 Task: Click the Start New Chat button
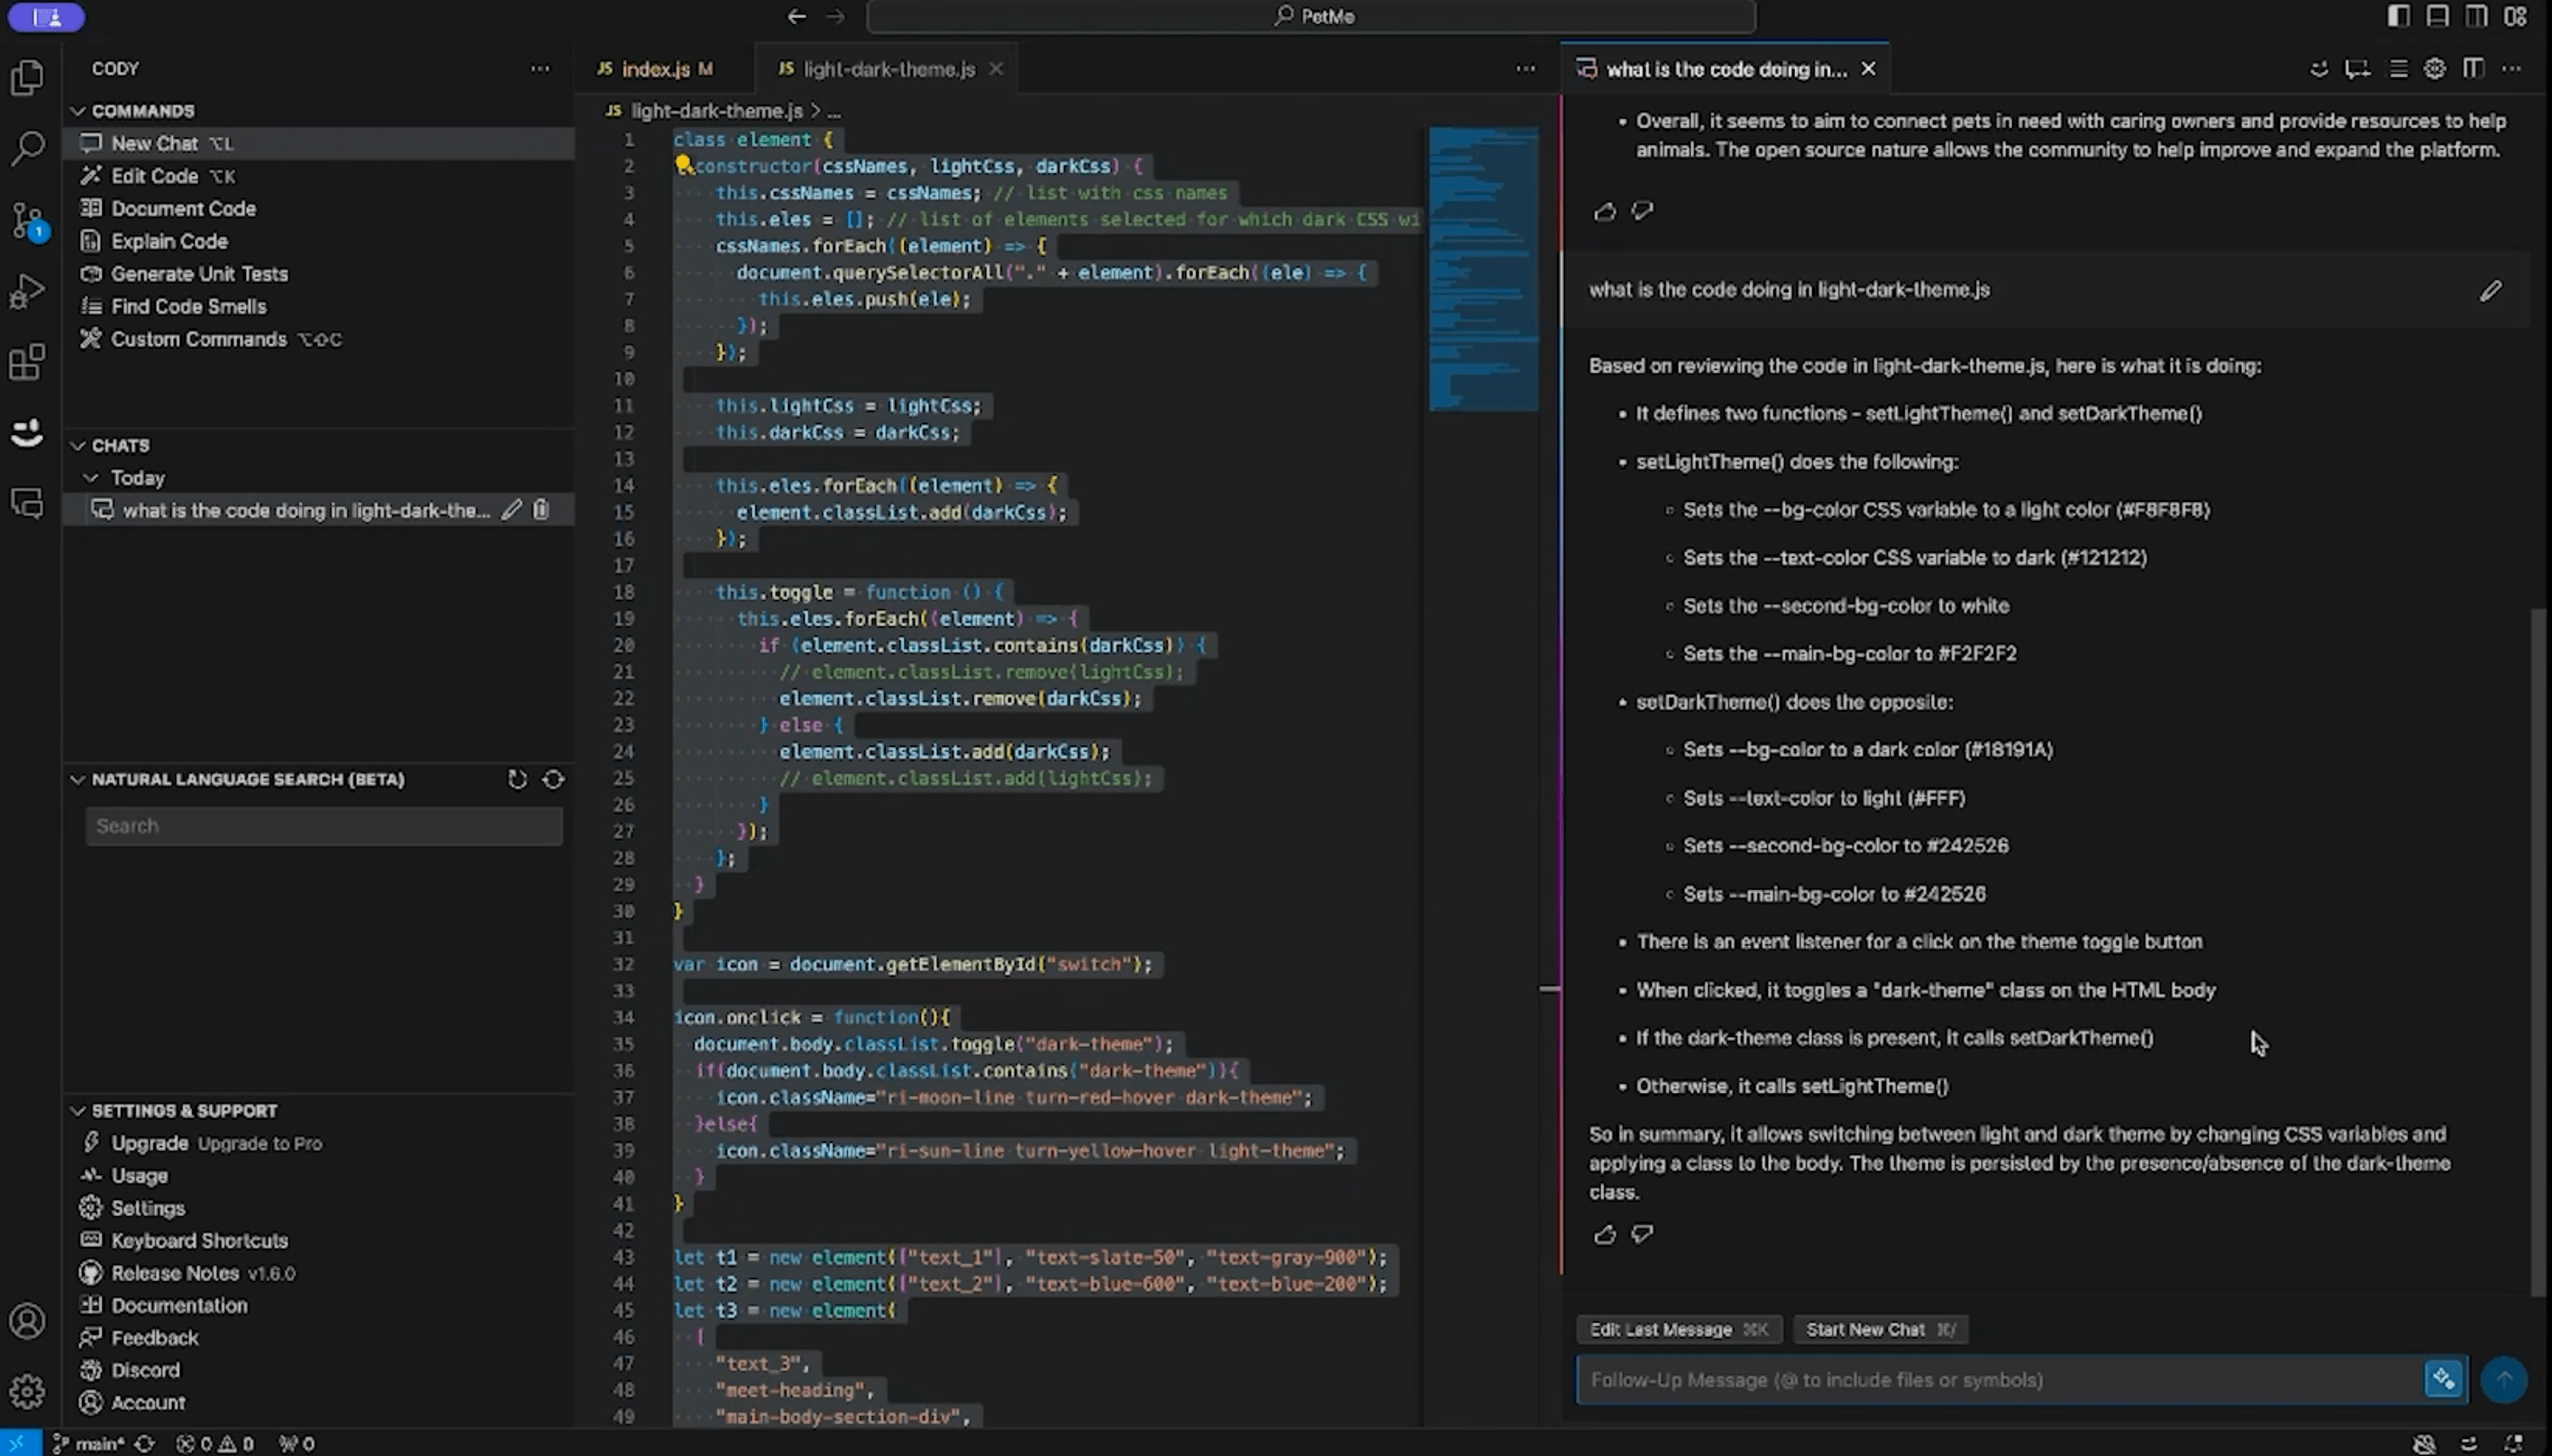pos(1878,1328)
